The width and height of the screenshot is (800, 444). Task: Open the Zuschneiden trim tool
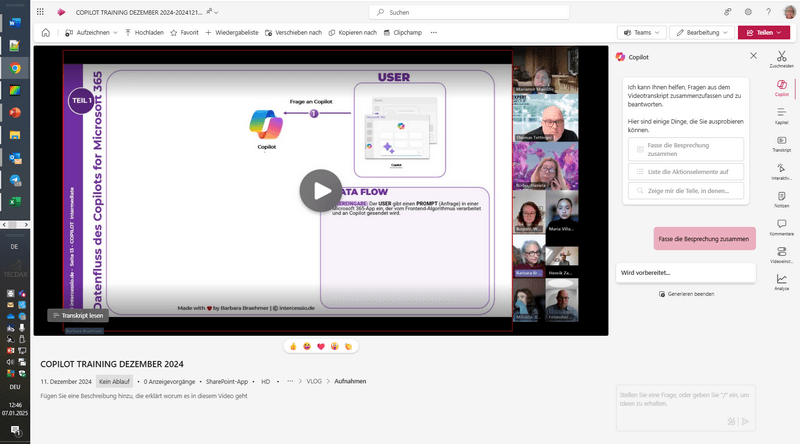point(781,57)
